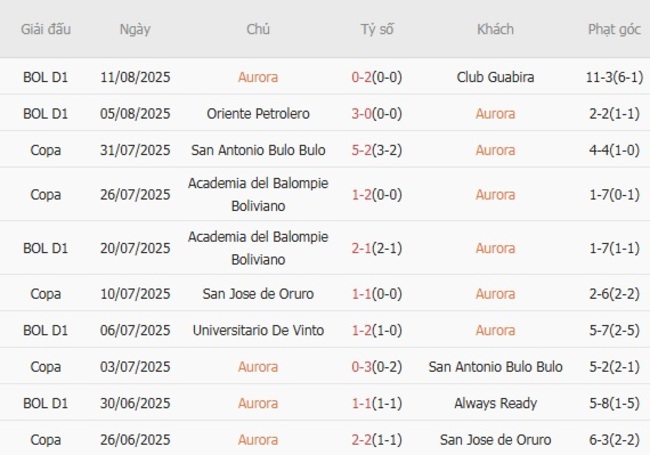Screen dimensions: 650x455
Task: Select the "Giải đấu" column header
Action: coord(46,29)
